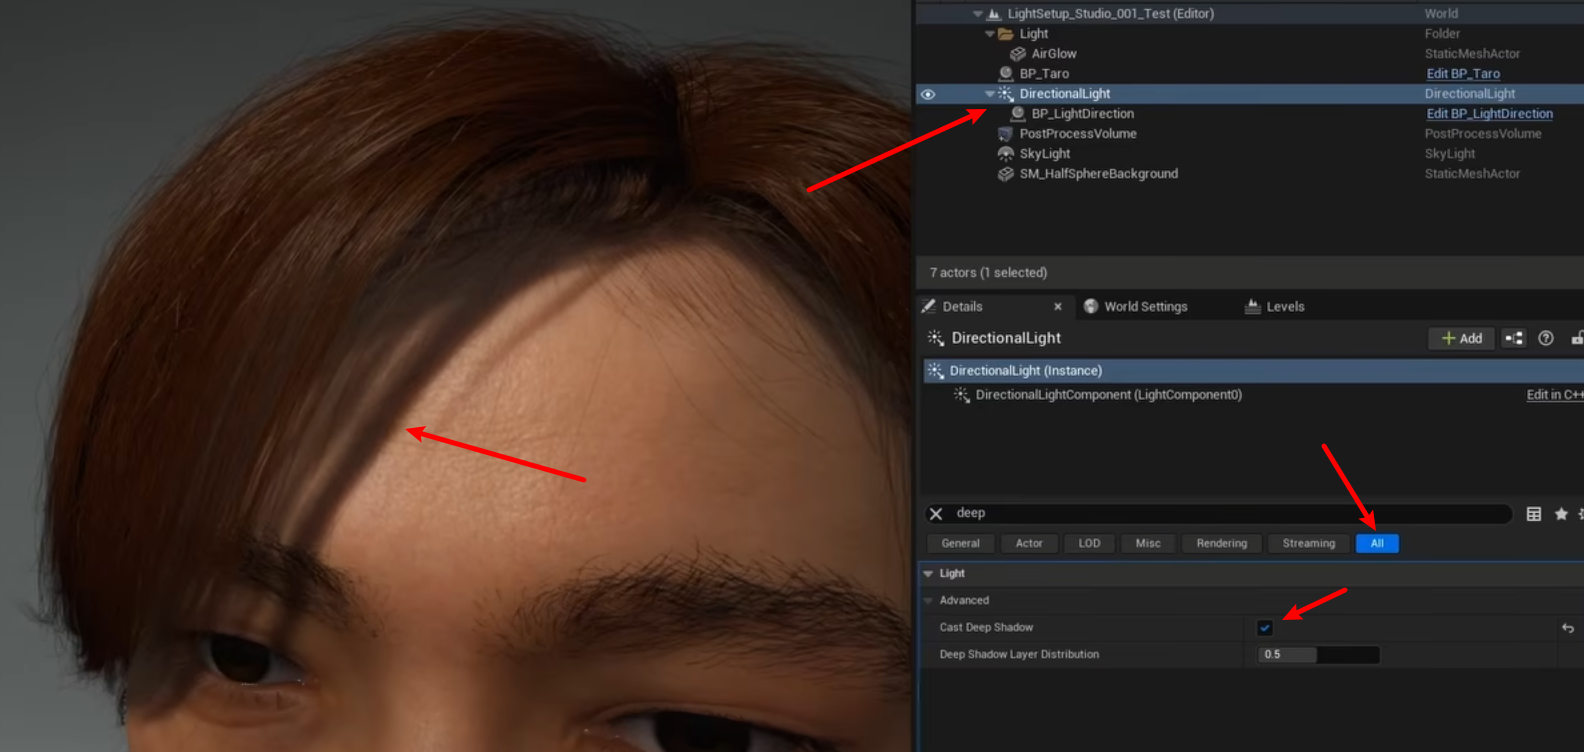This screenshot has height=752, width=1584.
Task: Select the Rendering filter button
Action: [1222, 544]
